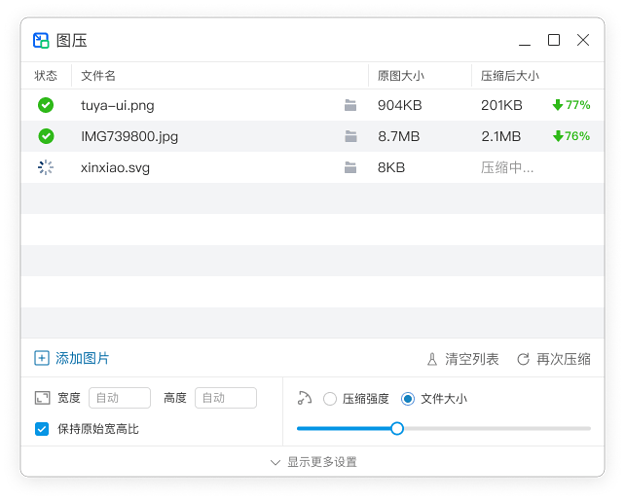Open folder for xinxiao.svg
This screenshot has width=624, height=500.
(350, 168)
